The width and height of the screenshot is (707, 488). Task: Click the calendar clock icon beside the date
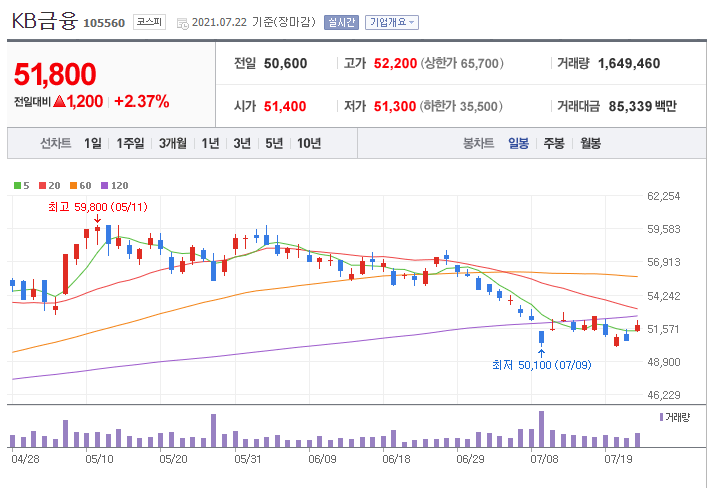(x=183, y=23)
